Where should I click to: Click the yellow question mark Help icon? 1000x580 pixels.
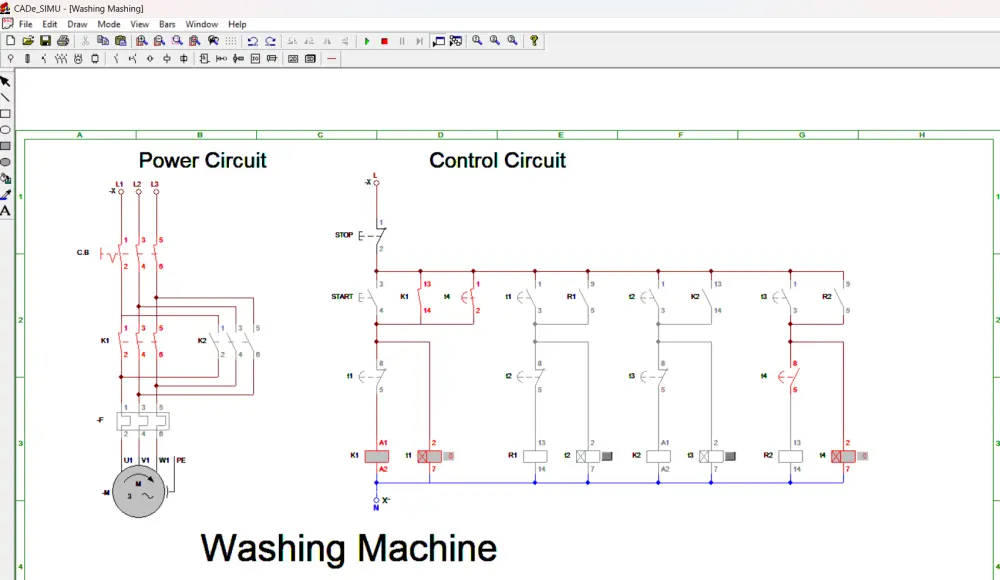[x=534, y=41]
